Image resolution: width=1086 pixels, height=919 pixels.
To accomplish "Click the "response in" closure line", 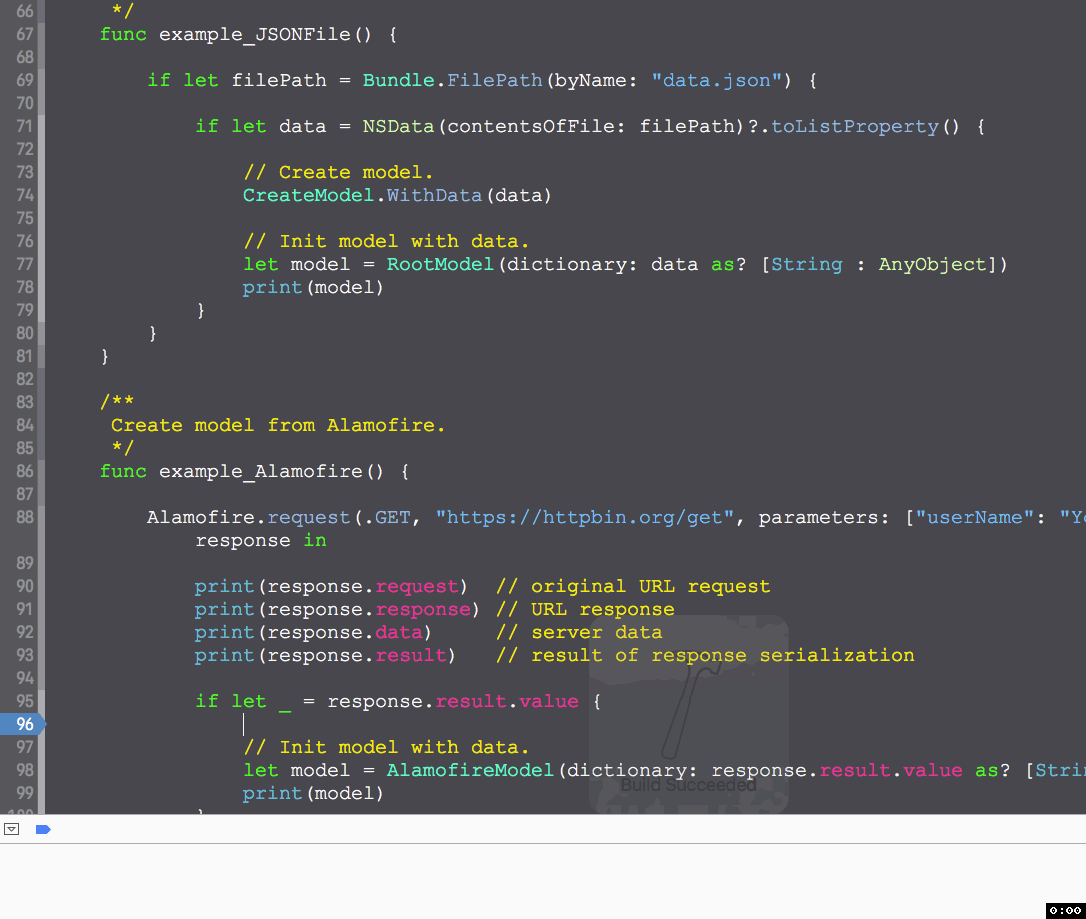I will (x=260, y=540).
